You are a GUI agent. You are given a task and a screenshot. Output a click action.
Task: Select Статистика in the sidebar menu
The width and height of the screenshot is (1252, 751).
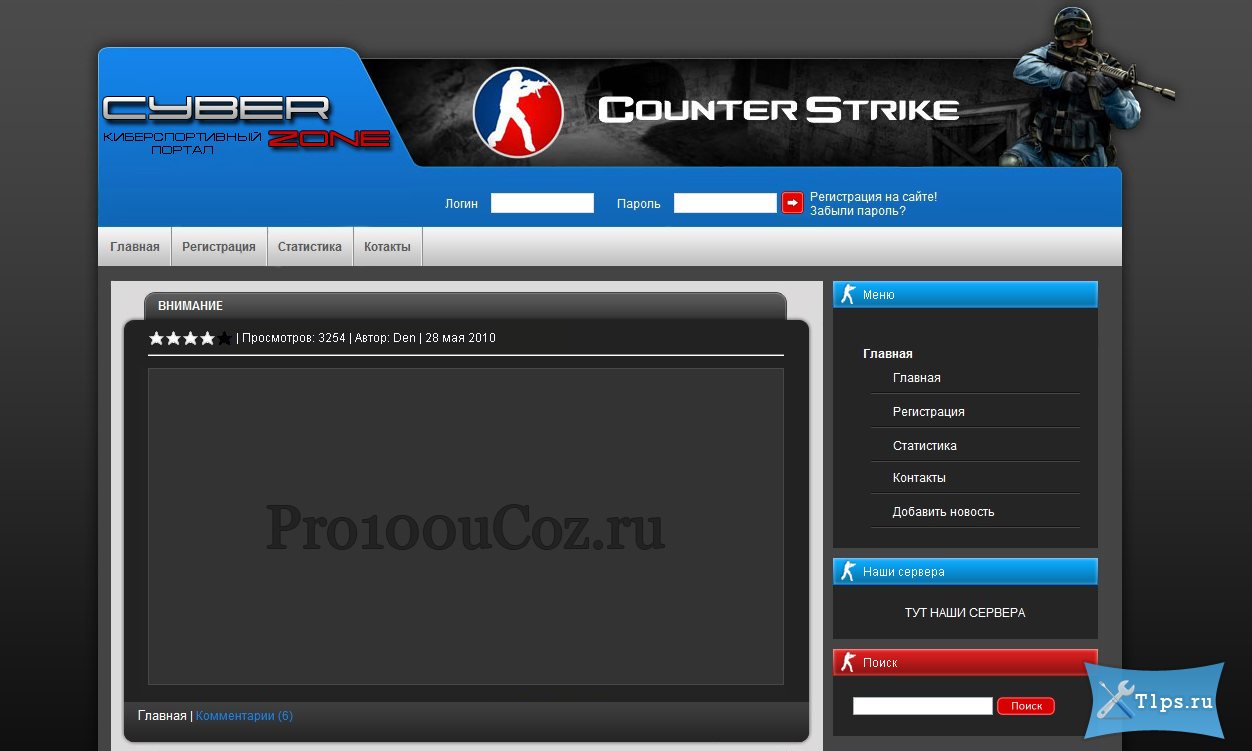point(925,446)
